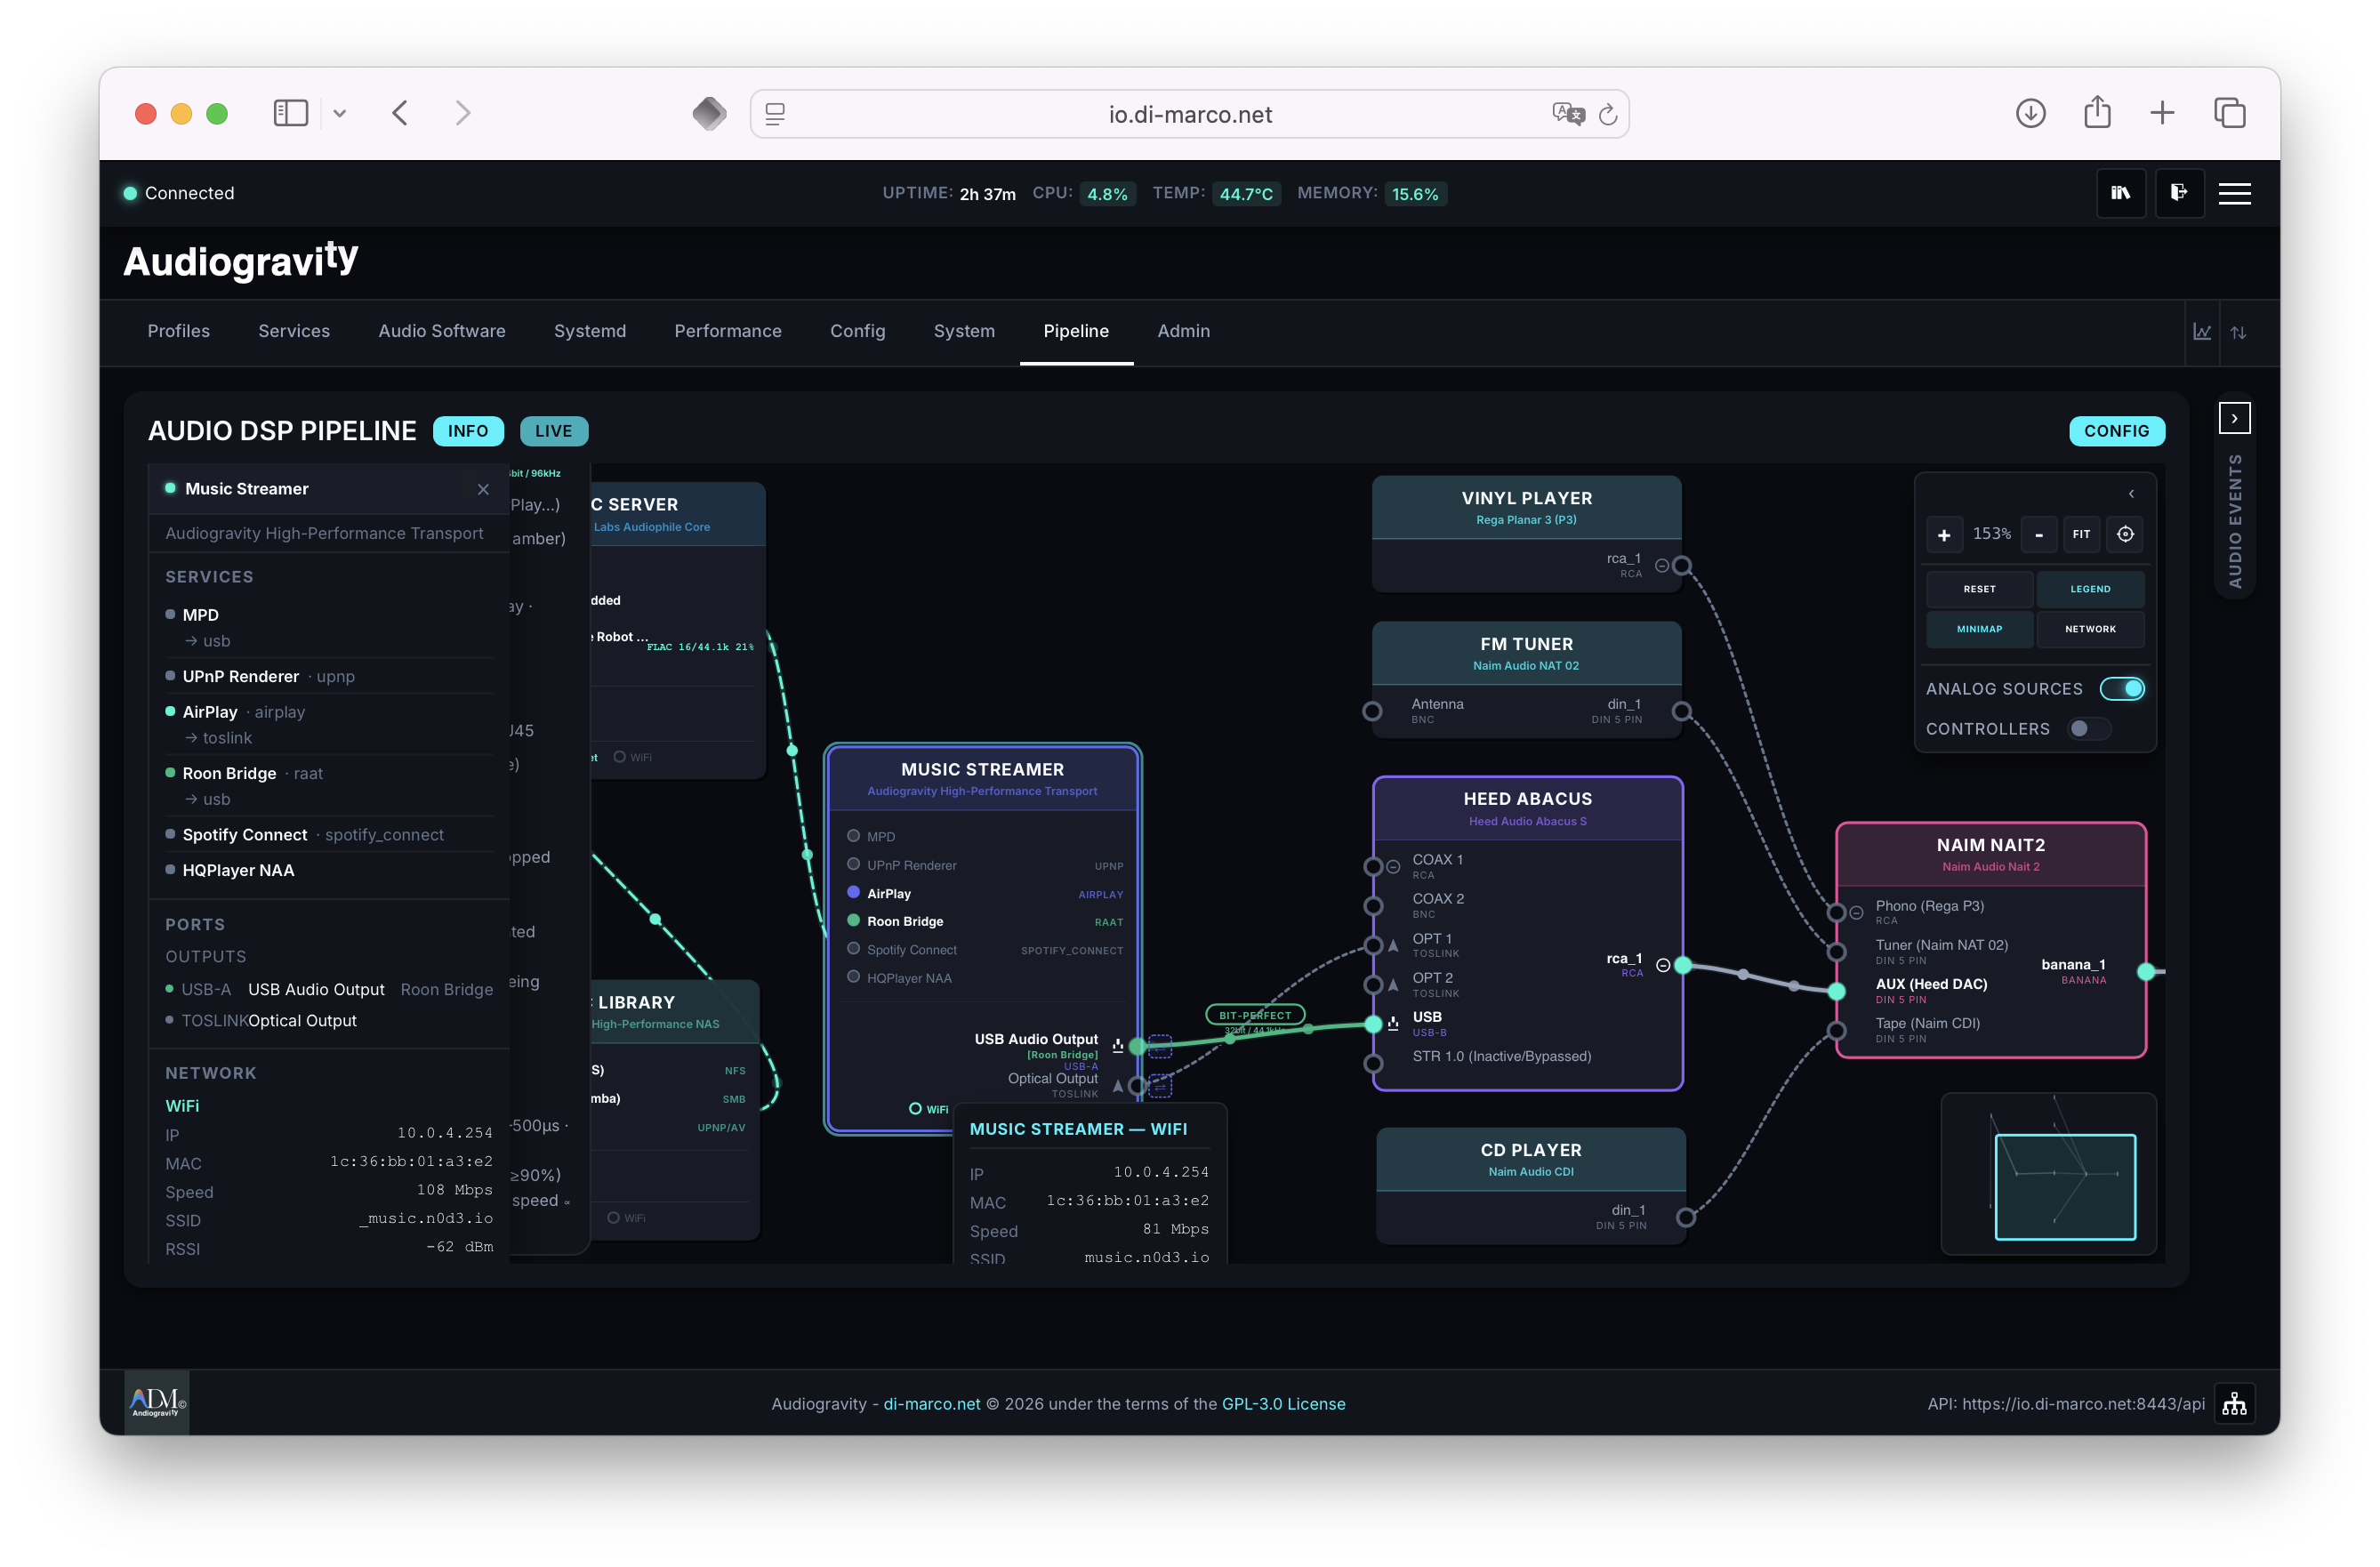Disable the Analog Sources toggle
This screenshot has height=1567, width=2380.
pyautogui.click(x=2123, y=688)
